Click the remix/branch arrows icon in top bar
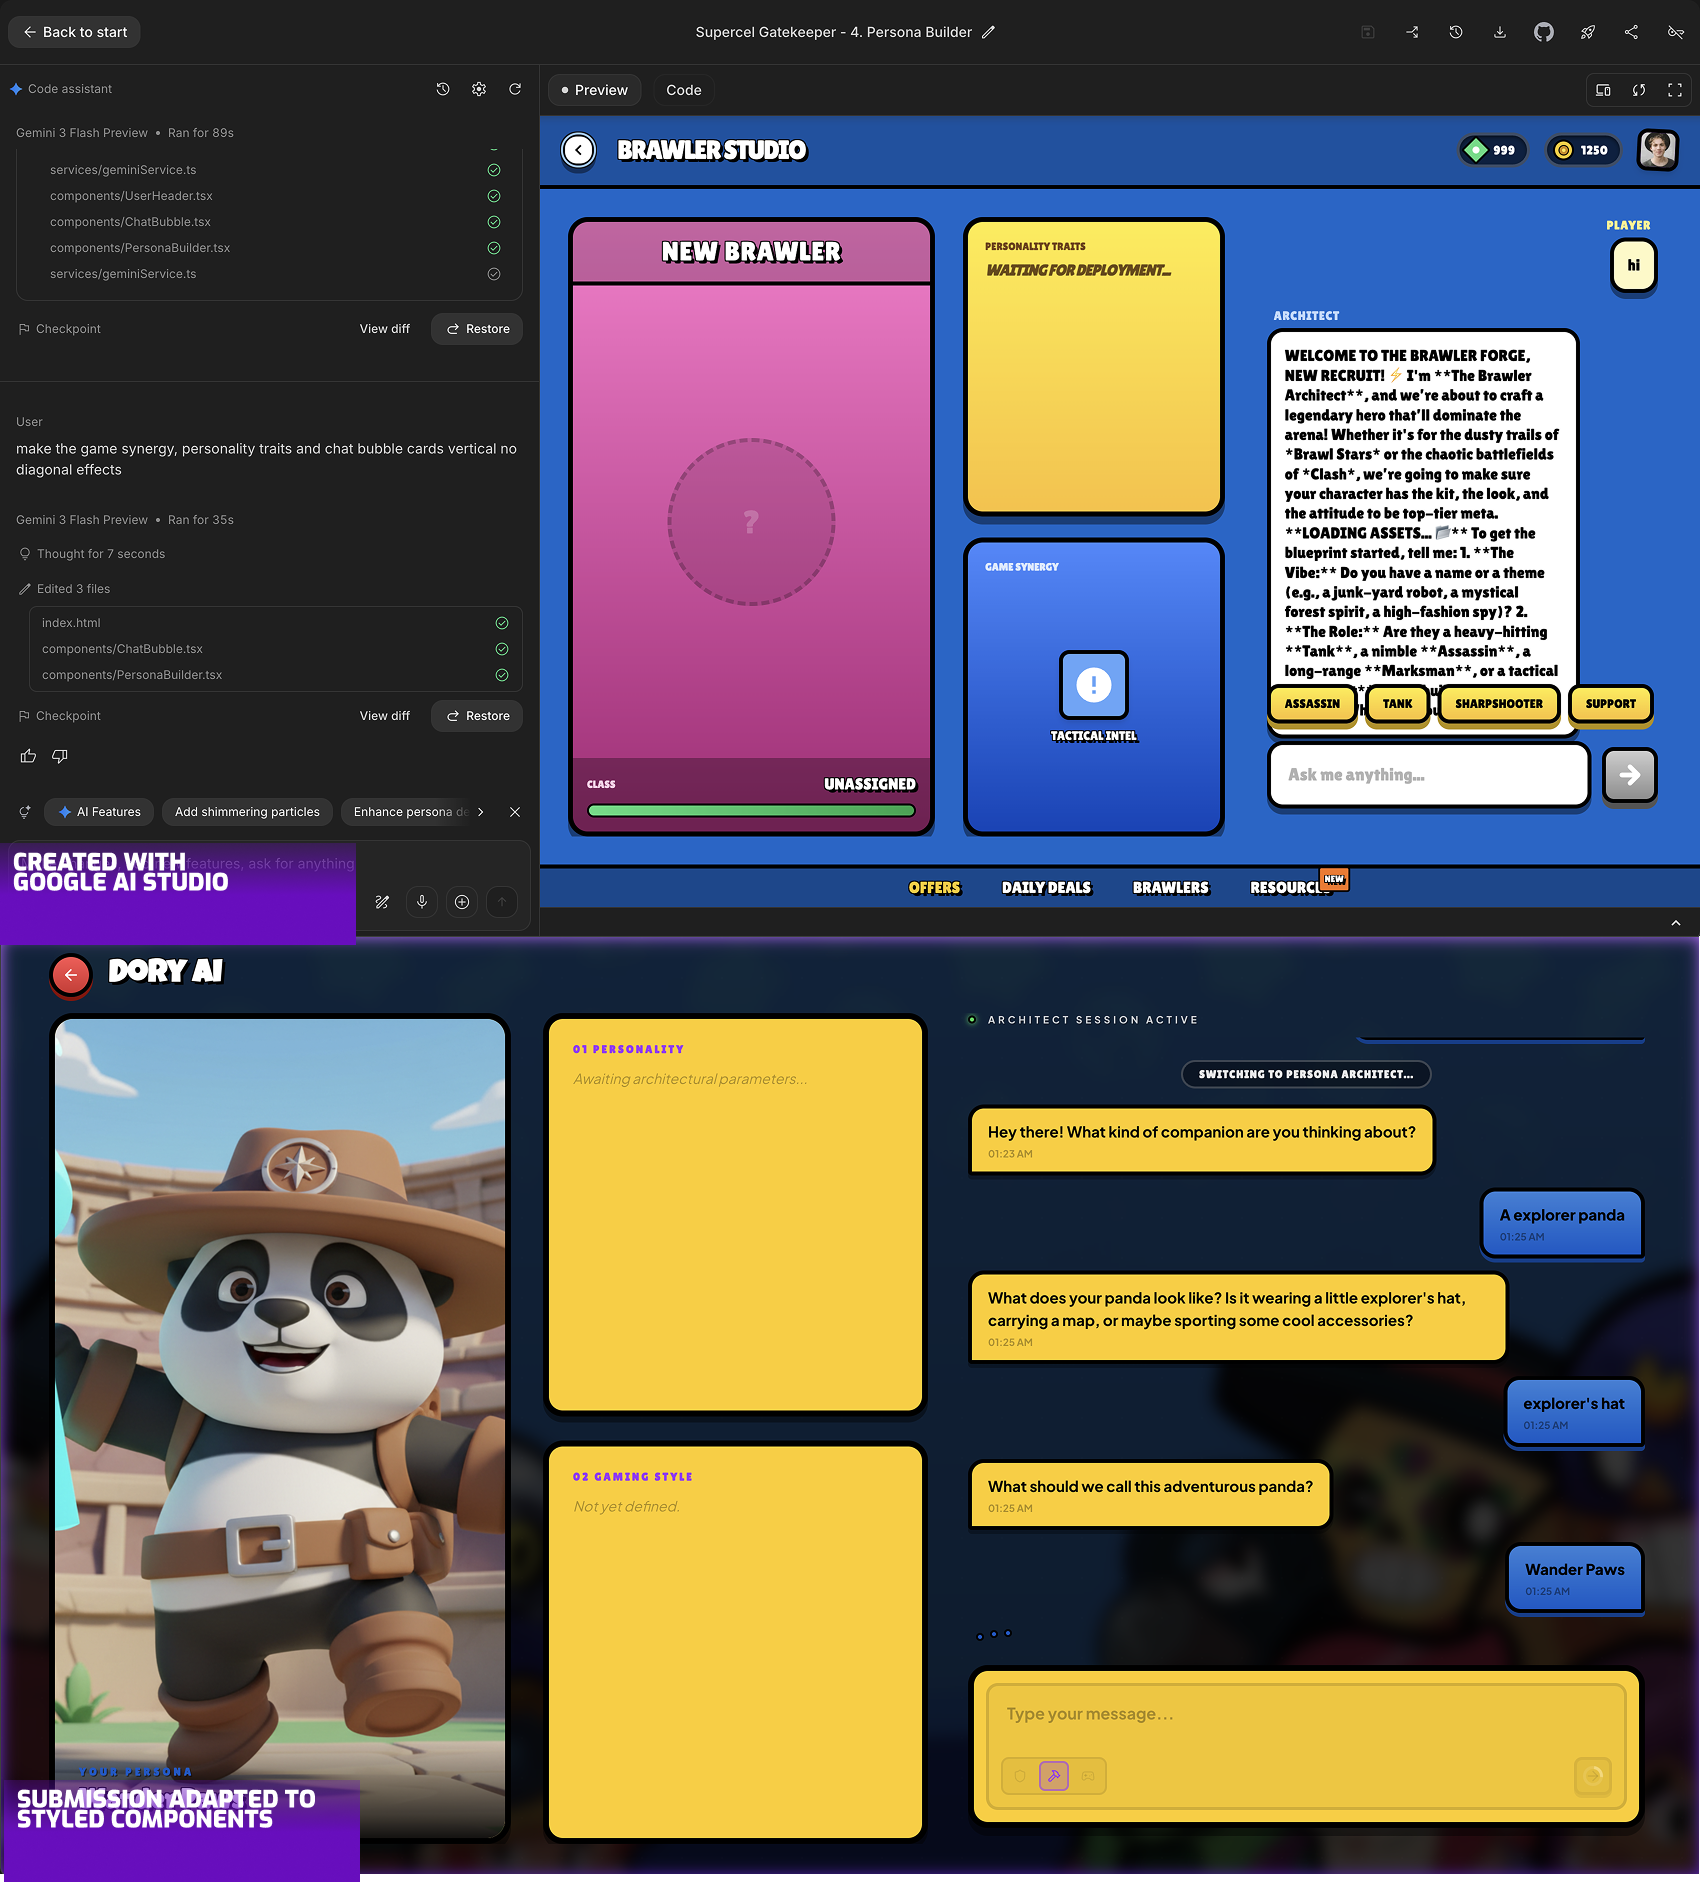Screen dimensions: 1700x1882 (x=1412, y=32)
